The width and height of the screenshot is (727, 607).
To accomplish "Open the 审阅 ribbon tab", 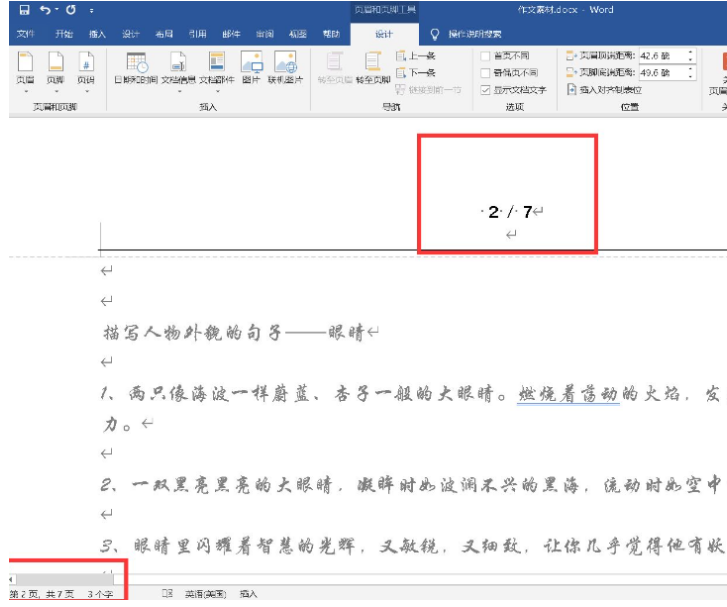I will click(x=265, y=34).
